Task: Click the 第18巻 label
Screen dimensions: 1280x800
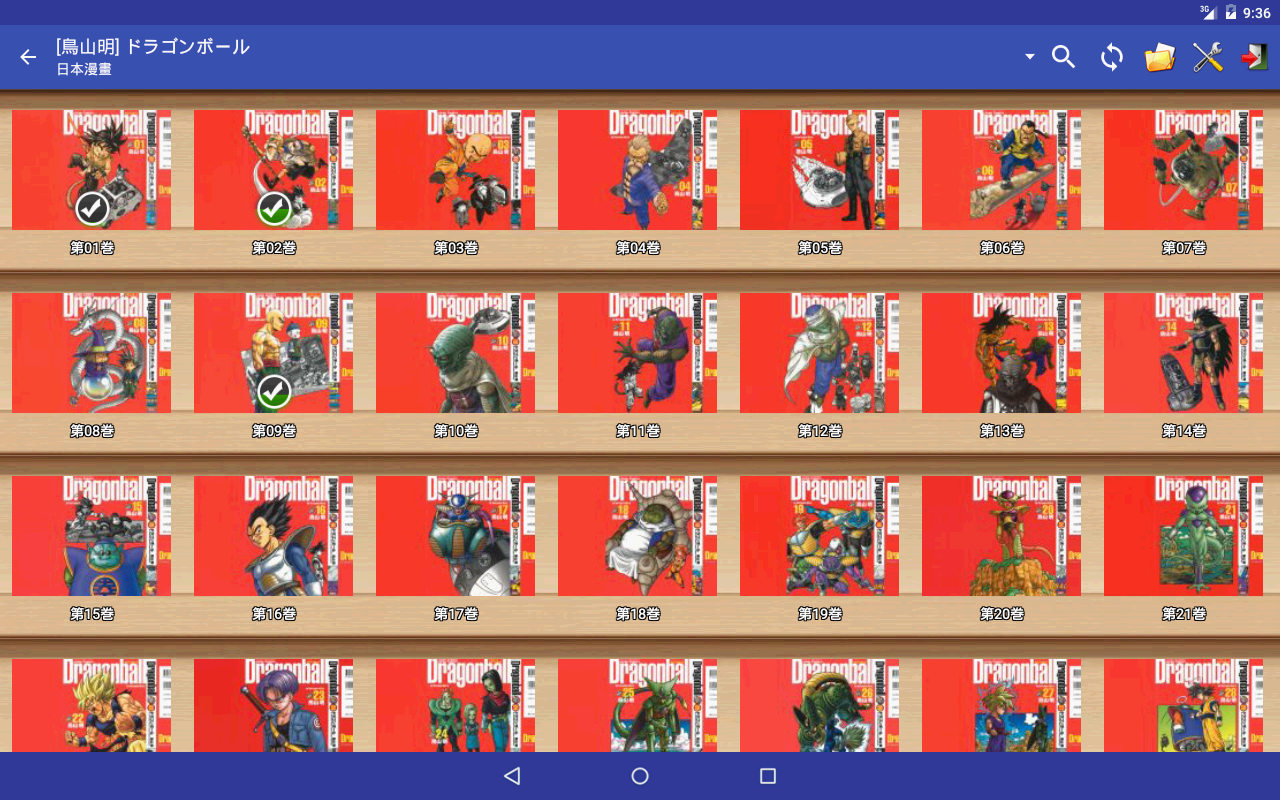Action: (638, 614)
